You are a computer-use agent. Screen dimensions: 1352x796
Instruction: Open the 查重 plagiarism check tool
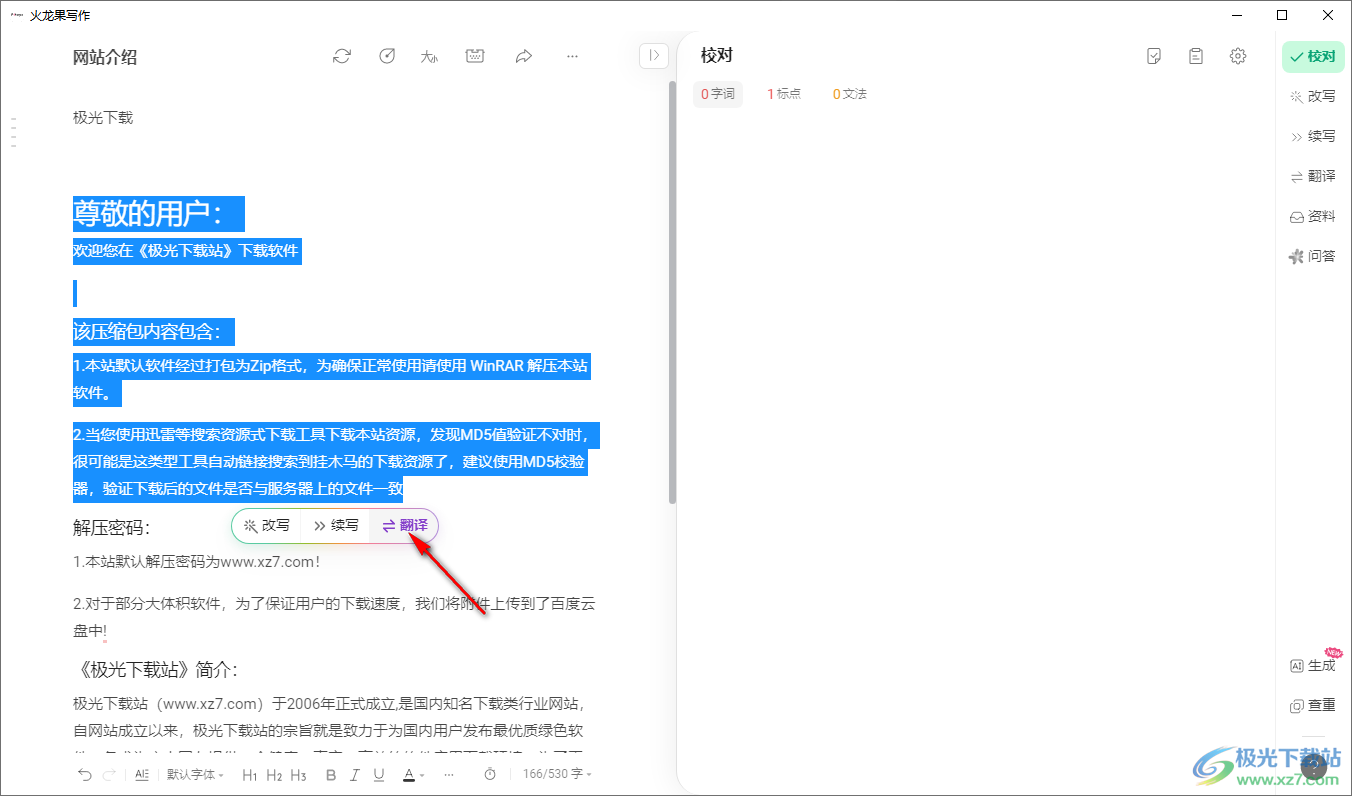1313,705
